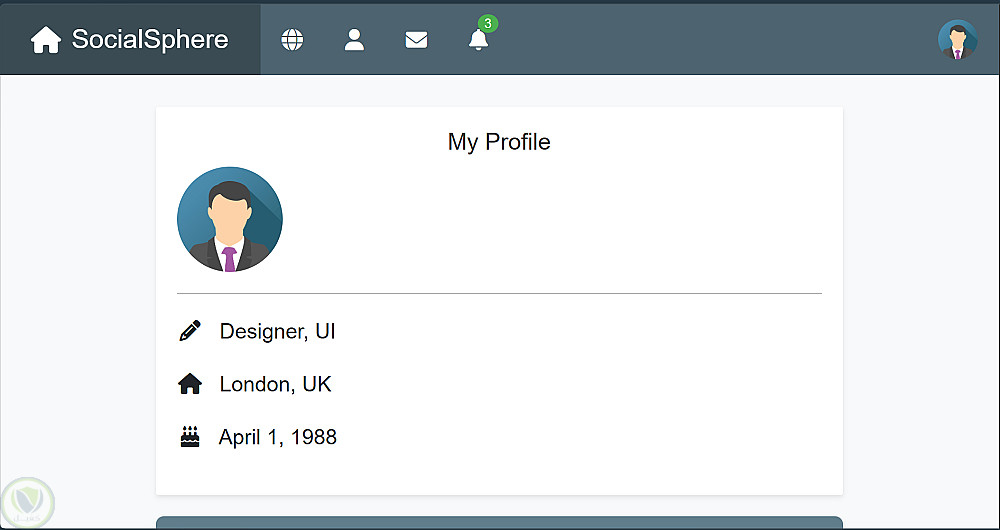Viewport: 1000px width, 530px height.
Task: Click the birthday cake icon
Action: point(190,437)
